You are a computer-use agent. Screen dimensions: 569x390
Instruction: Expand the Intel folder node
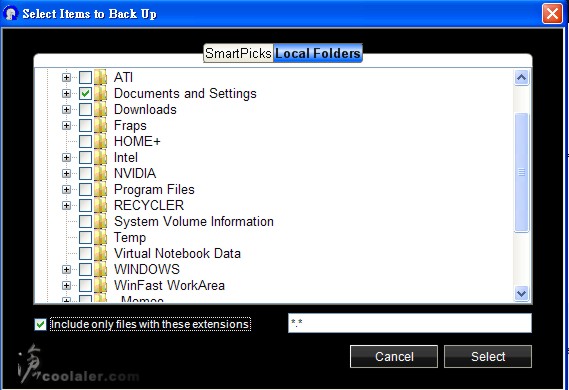(66, 157)
